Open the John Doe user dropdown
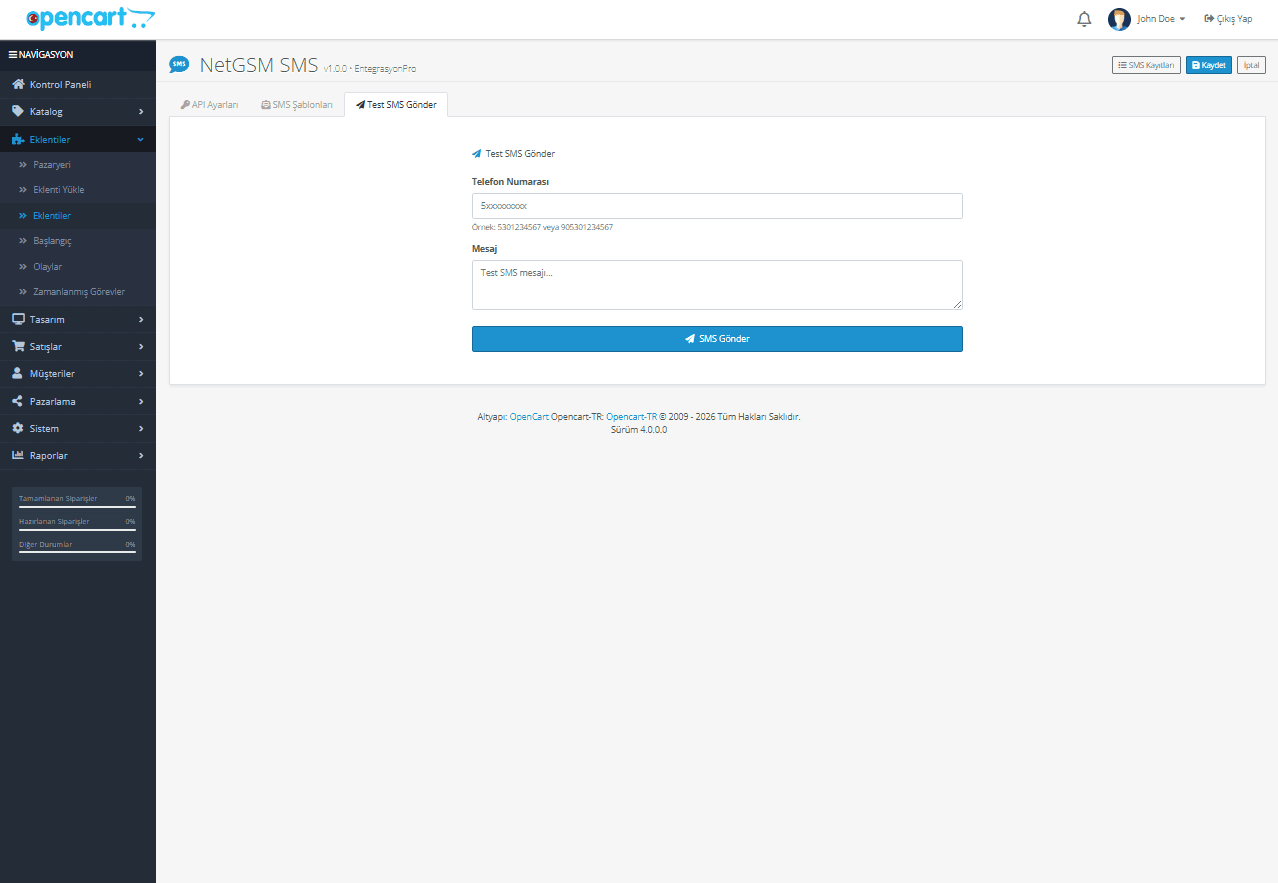Image resolution: width=1278 pixels, height=883 pixels. 1160,19
